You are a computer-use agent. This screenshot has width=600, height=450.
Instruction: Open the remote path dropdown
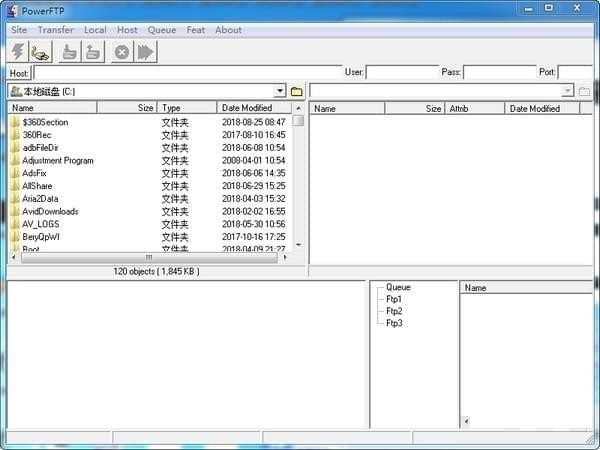[567, 91]
